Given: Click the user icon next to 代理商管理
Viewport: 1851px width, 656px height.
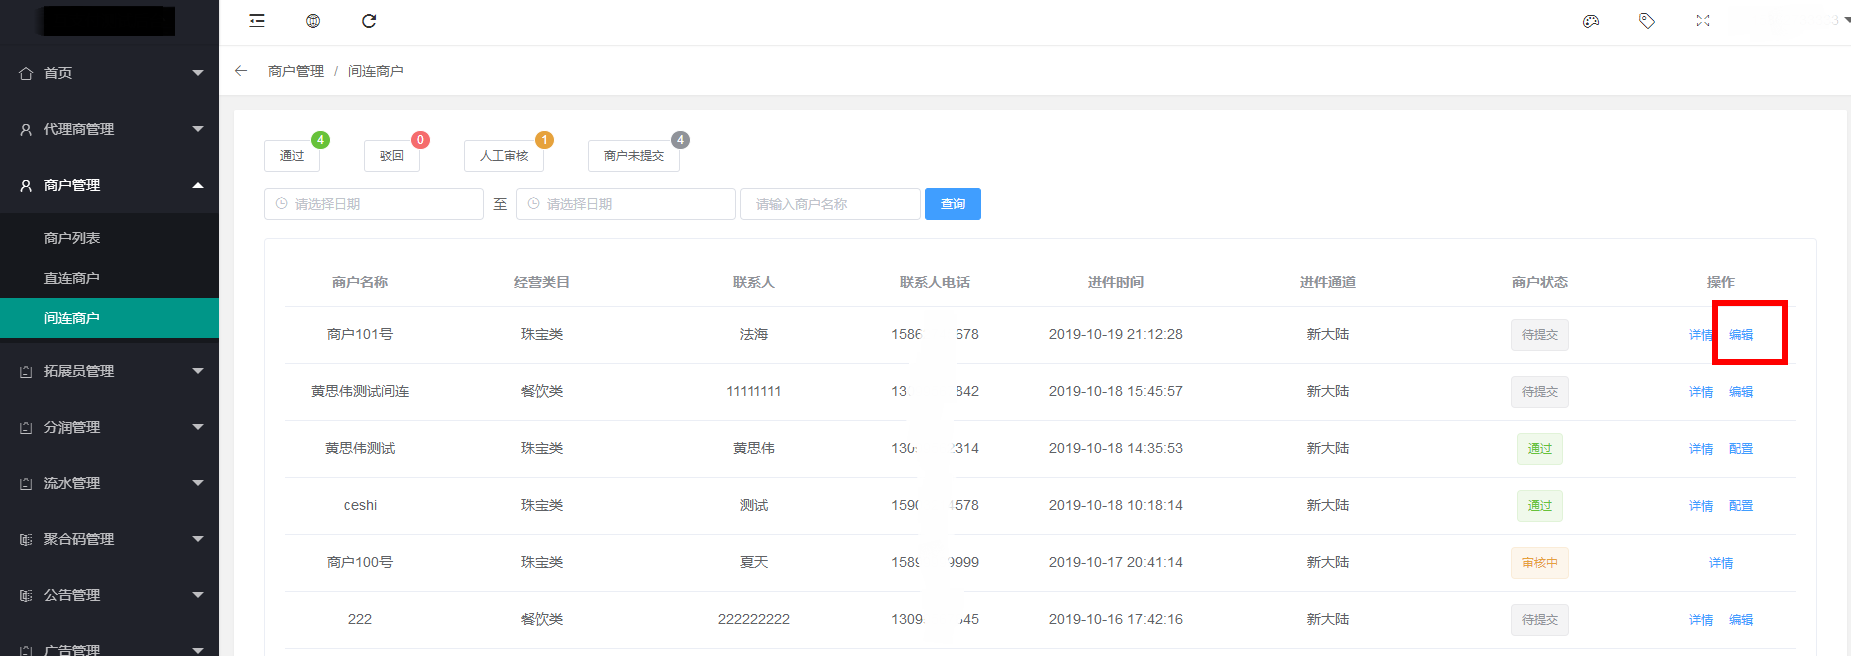Looking at the screenshot, I should pyautogui.click(x=26, y=129).
